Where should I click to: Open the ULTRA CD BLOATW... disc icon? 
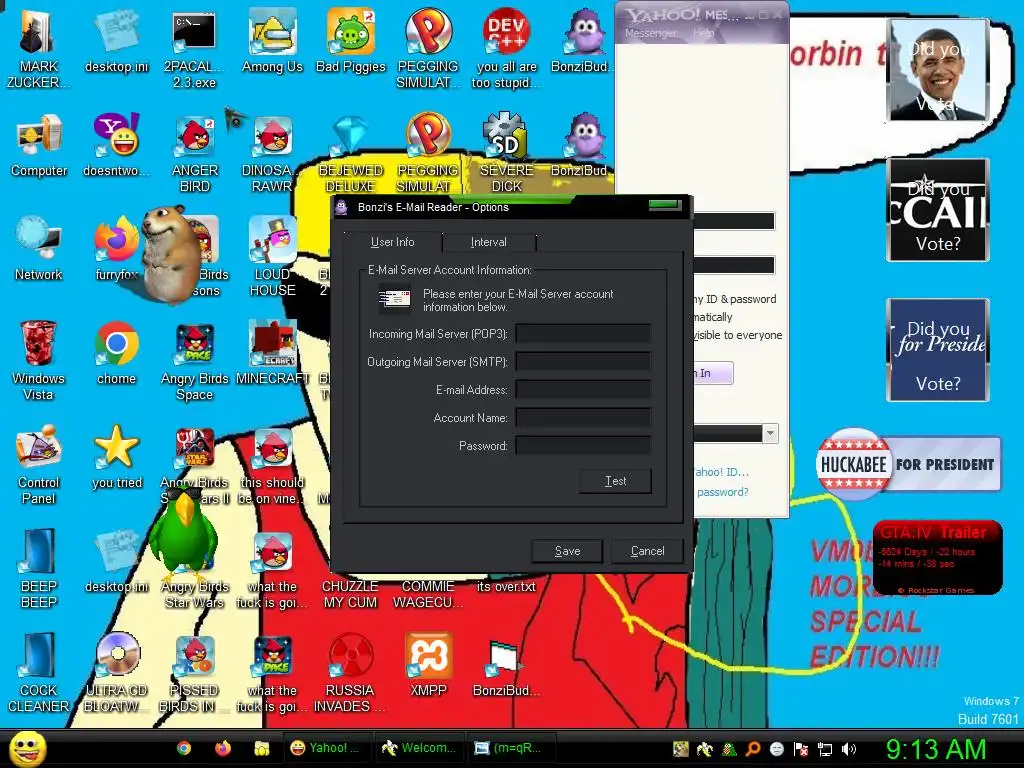116,673
